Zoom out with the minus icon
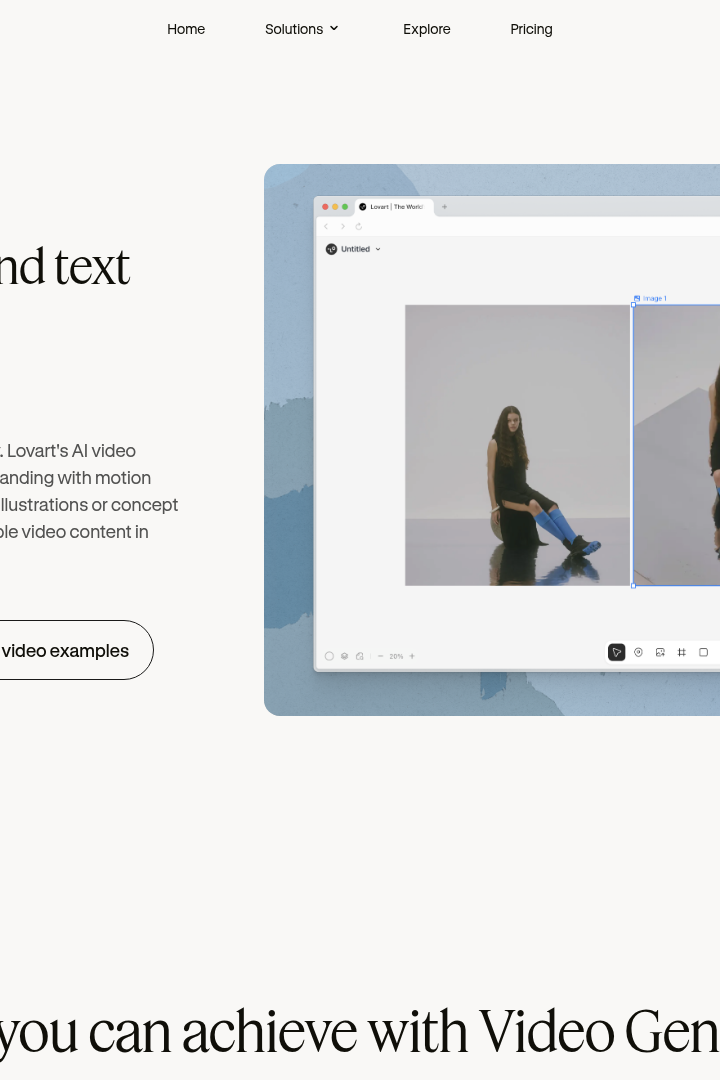This screenshot has height=1080, width=720. (380, 656)
